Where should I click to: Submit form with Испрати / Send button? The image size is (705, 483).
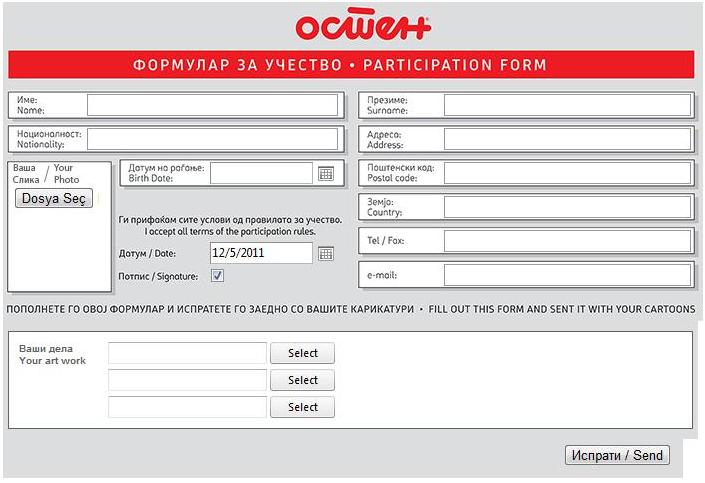pyautogui.click(x=617, y=455)
